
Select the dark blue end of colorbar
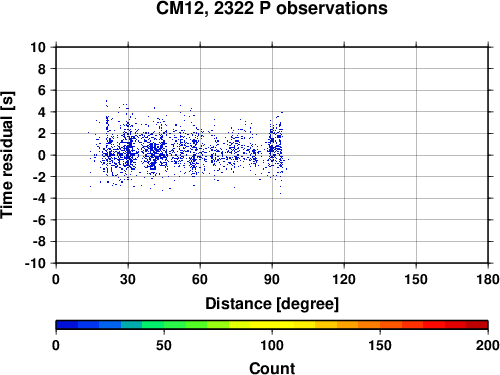pyautogui.click(x=67, y=325)
